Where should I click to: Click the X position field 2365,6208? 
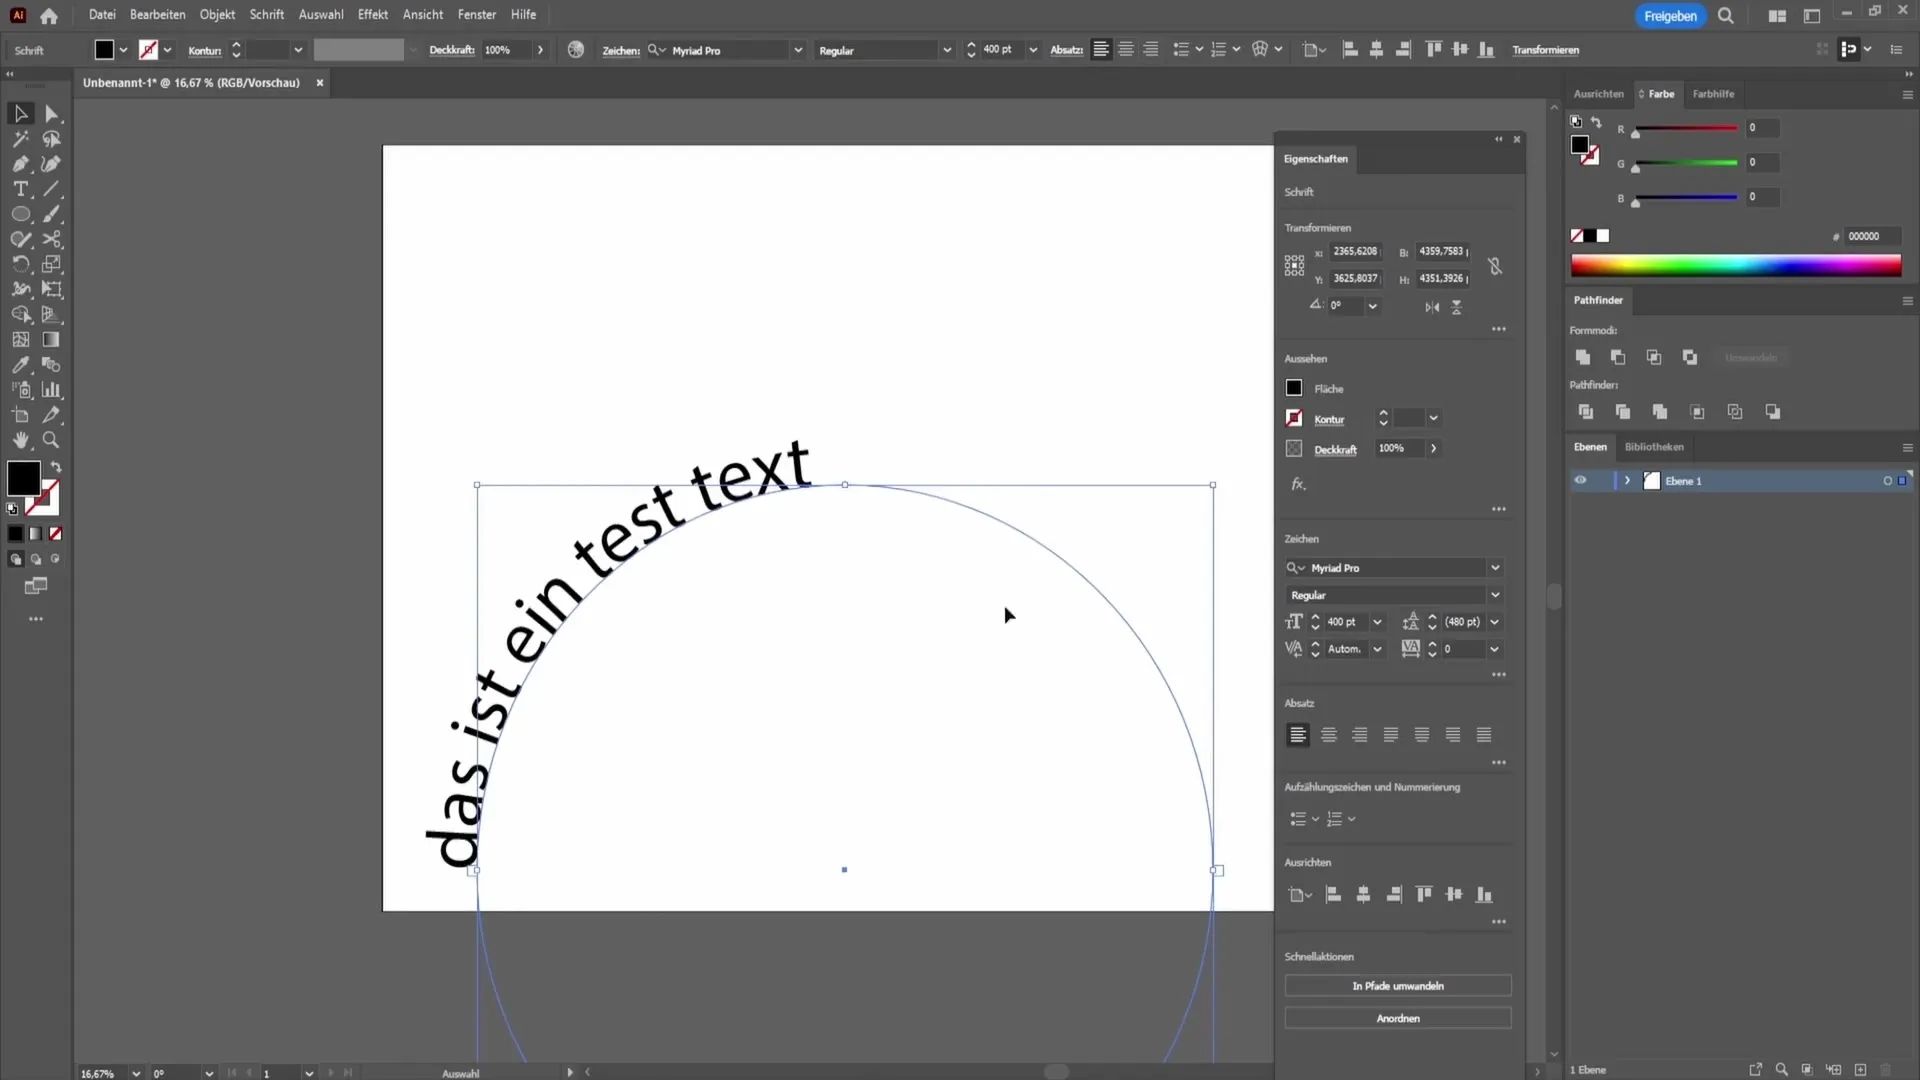[1354, 252]
